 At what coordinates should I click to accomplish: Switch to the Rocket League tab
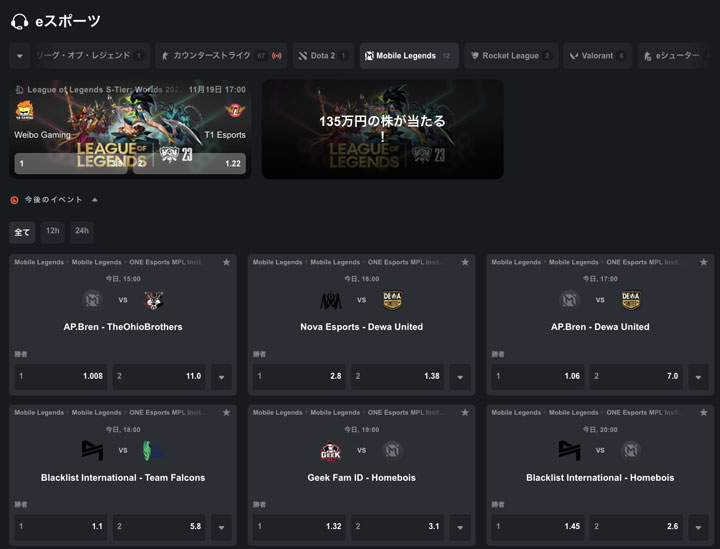tap(511, 56)
